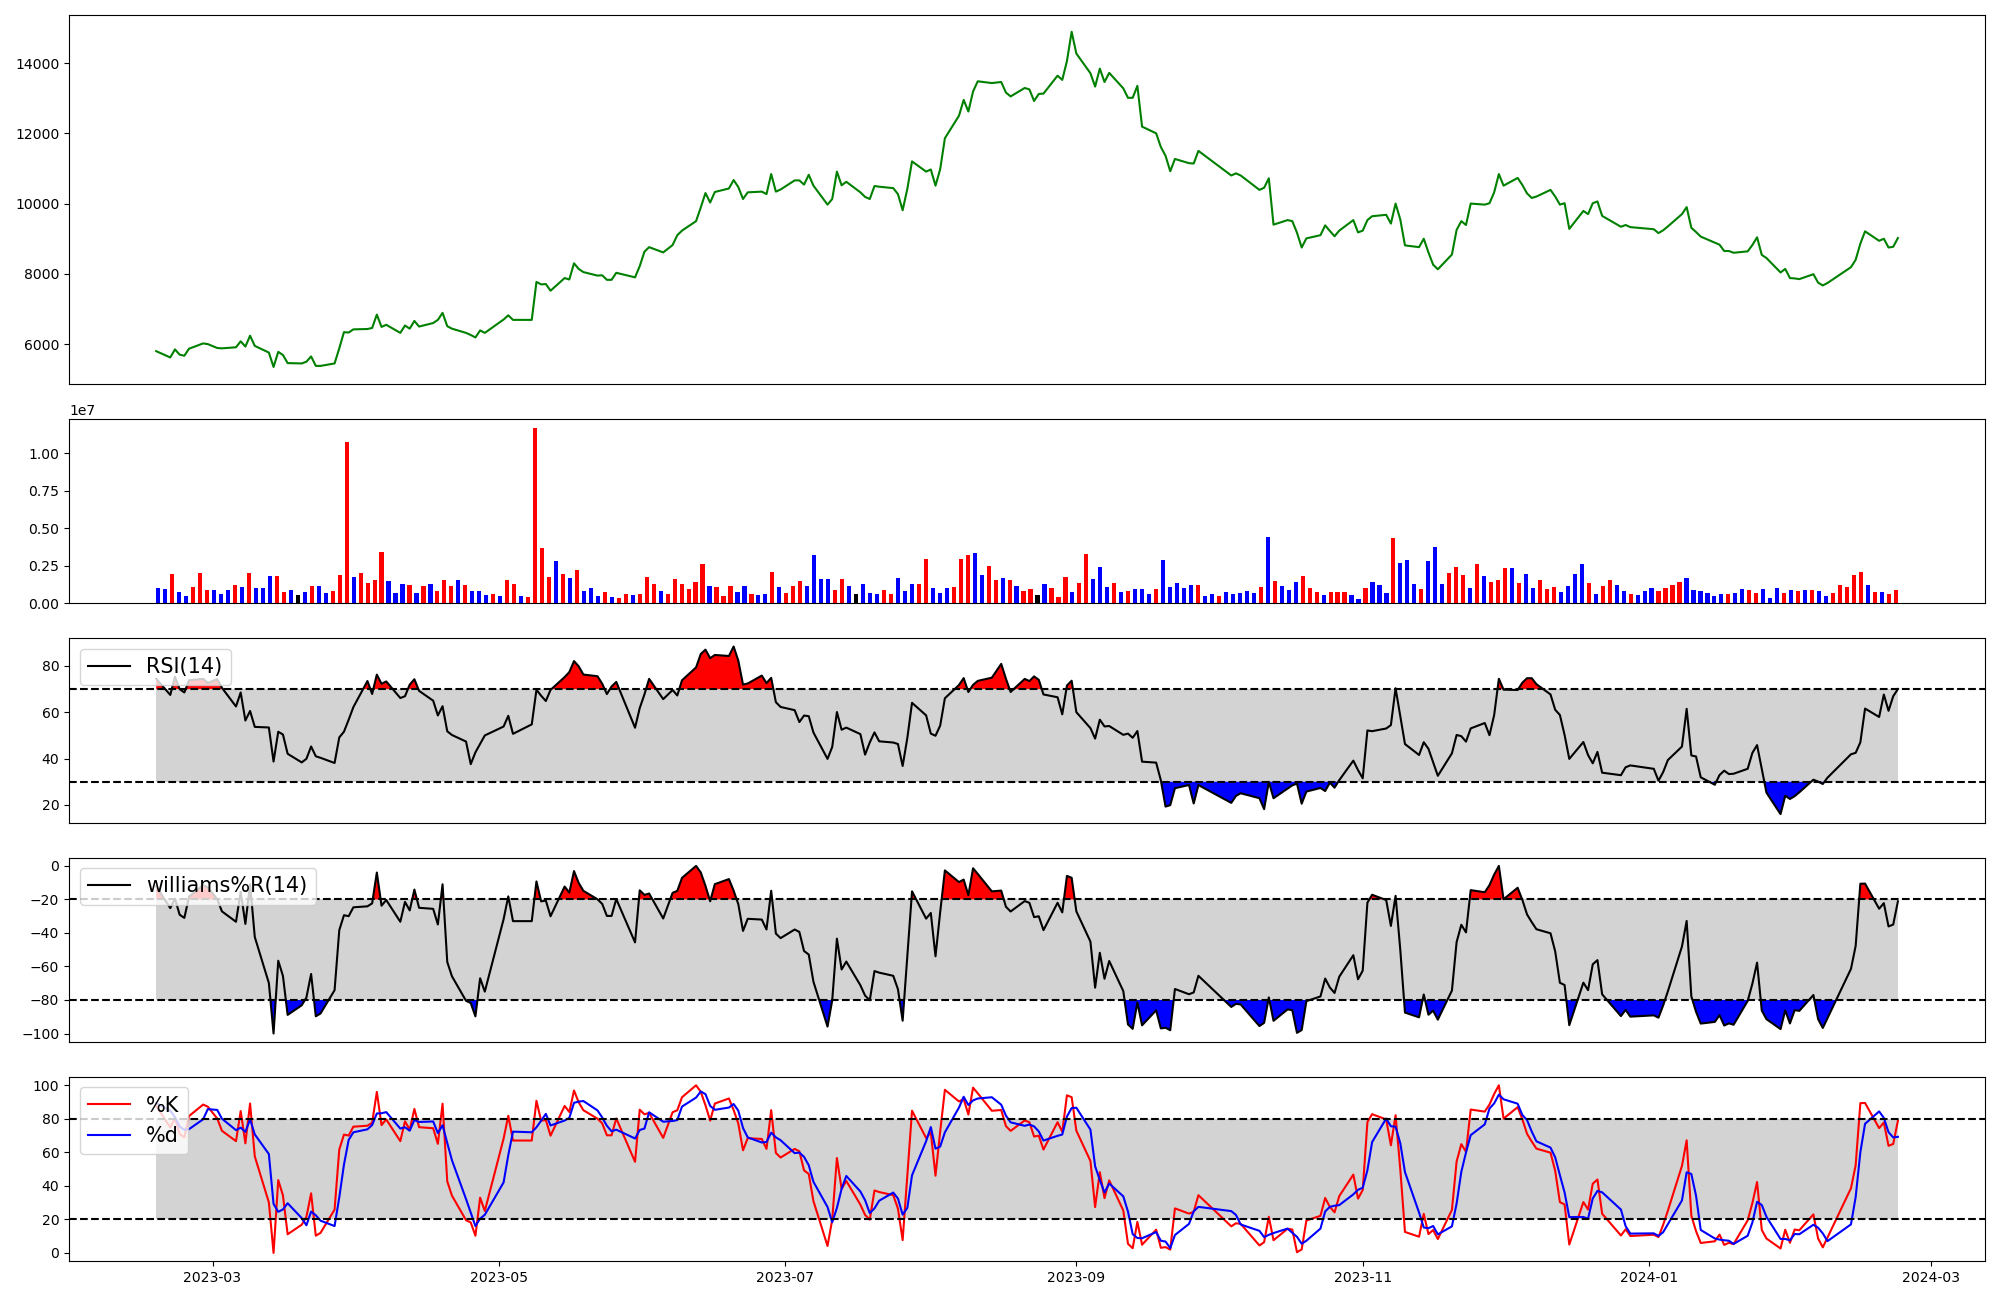Select the 2023-11 date tick label
This screenshot has height=1300, width=2000.
[x=1363, y=1277]
